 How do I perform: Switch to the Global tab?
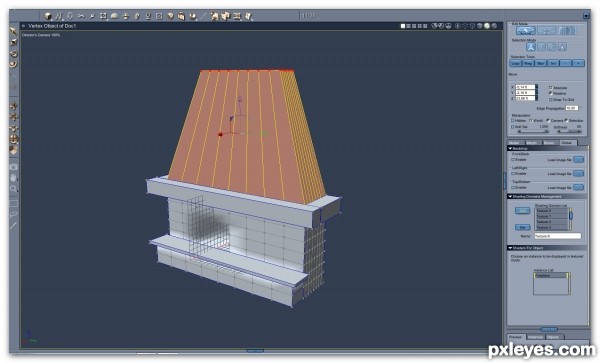point(567,143)
